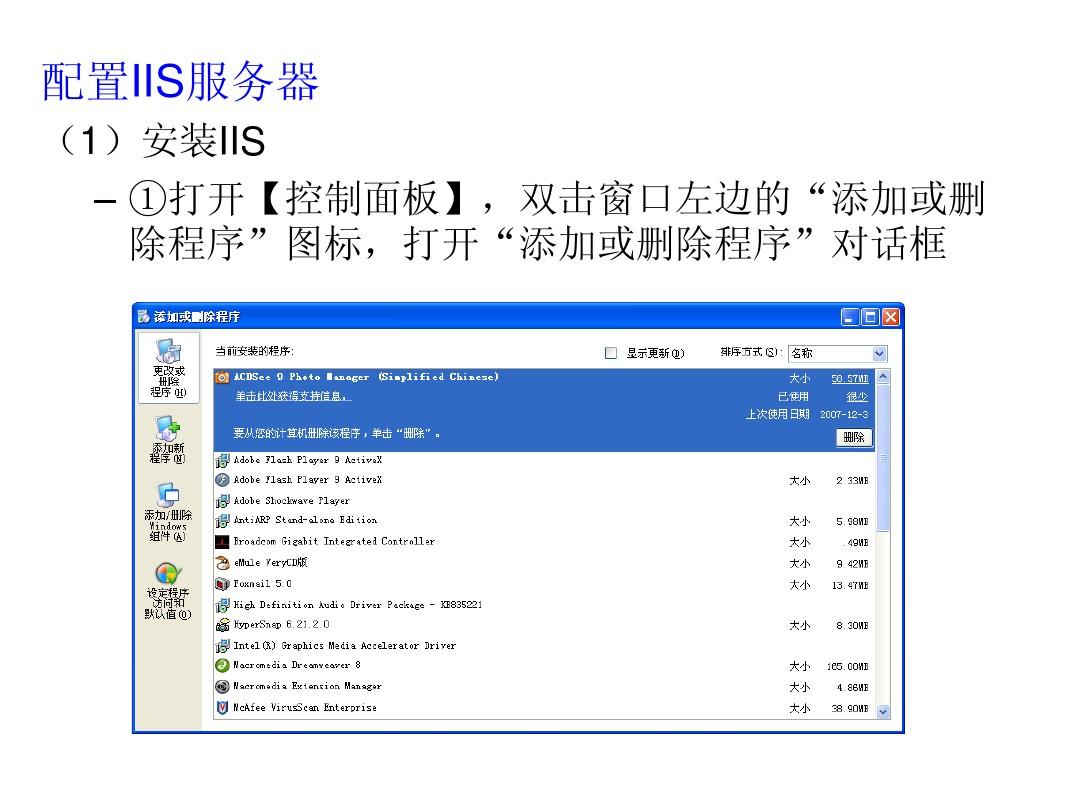Click the Broadcom Gigabit Integrated Controller icon

222,542
